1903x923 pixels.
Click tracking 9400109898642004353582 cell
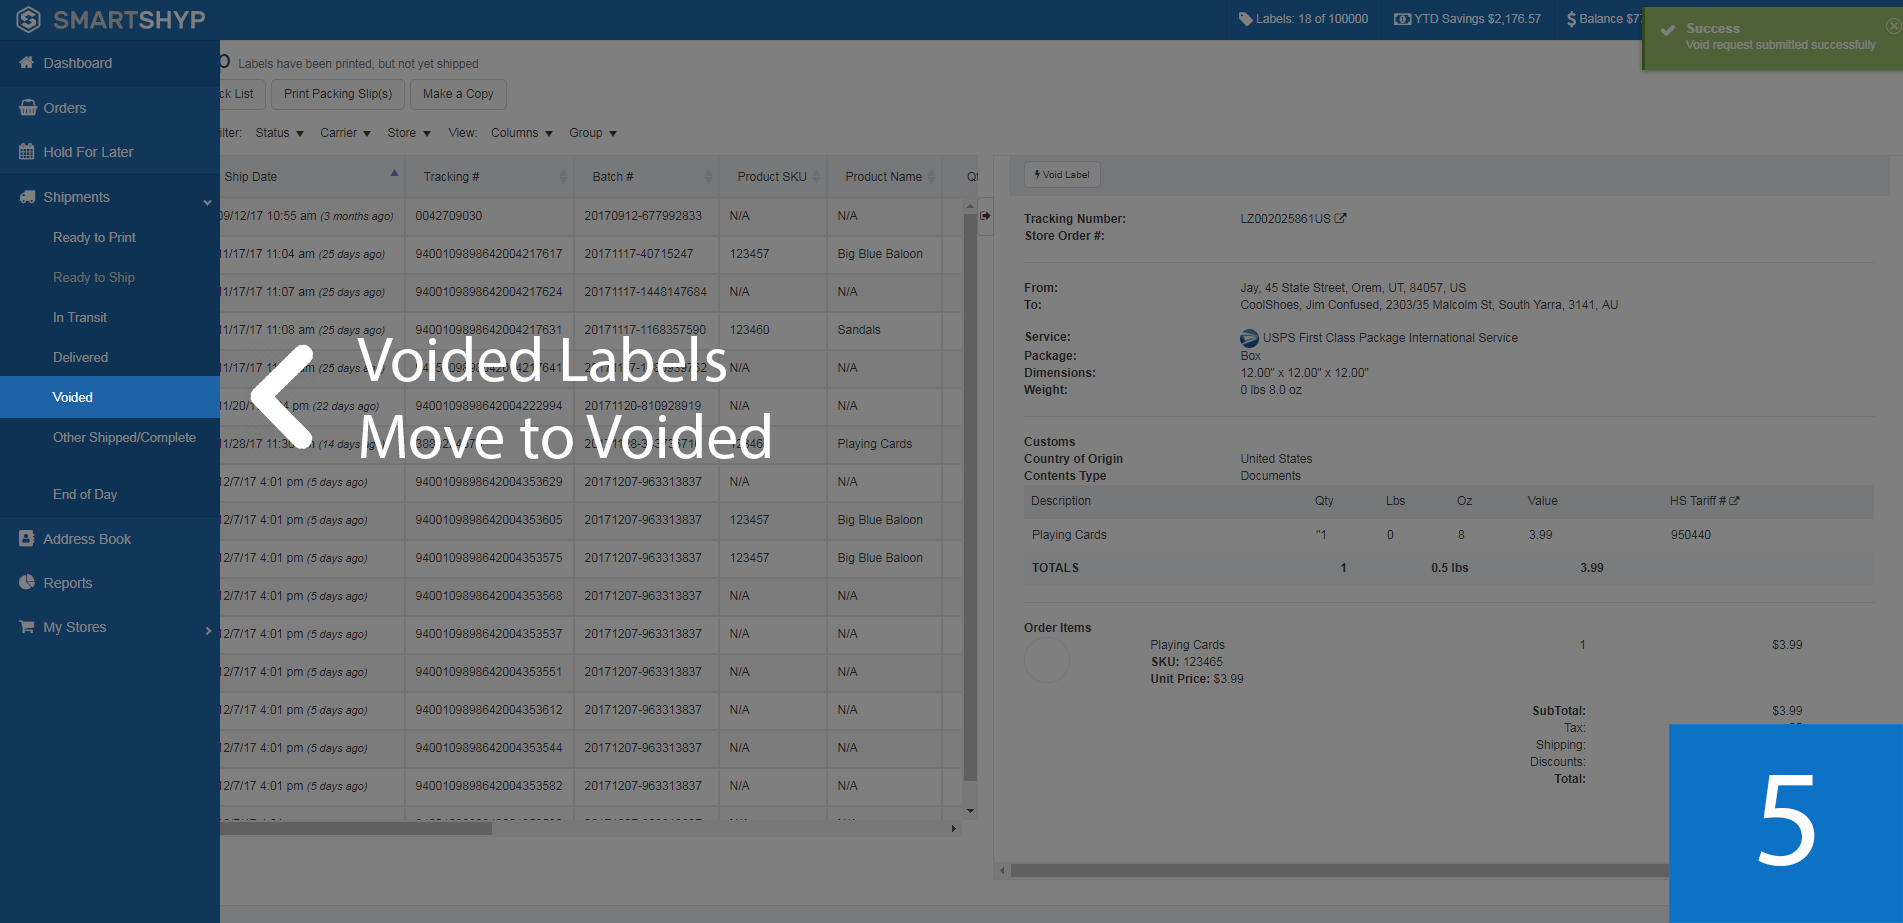489,786
